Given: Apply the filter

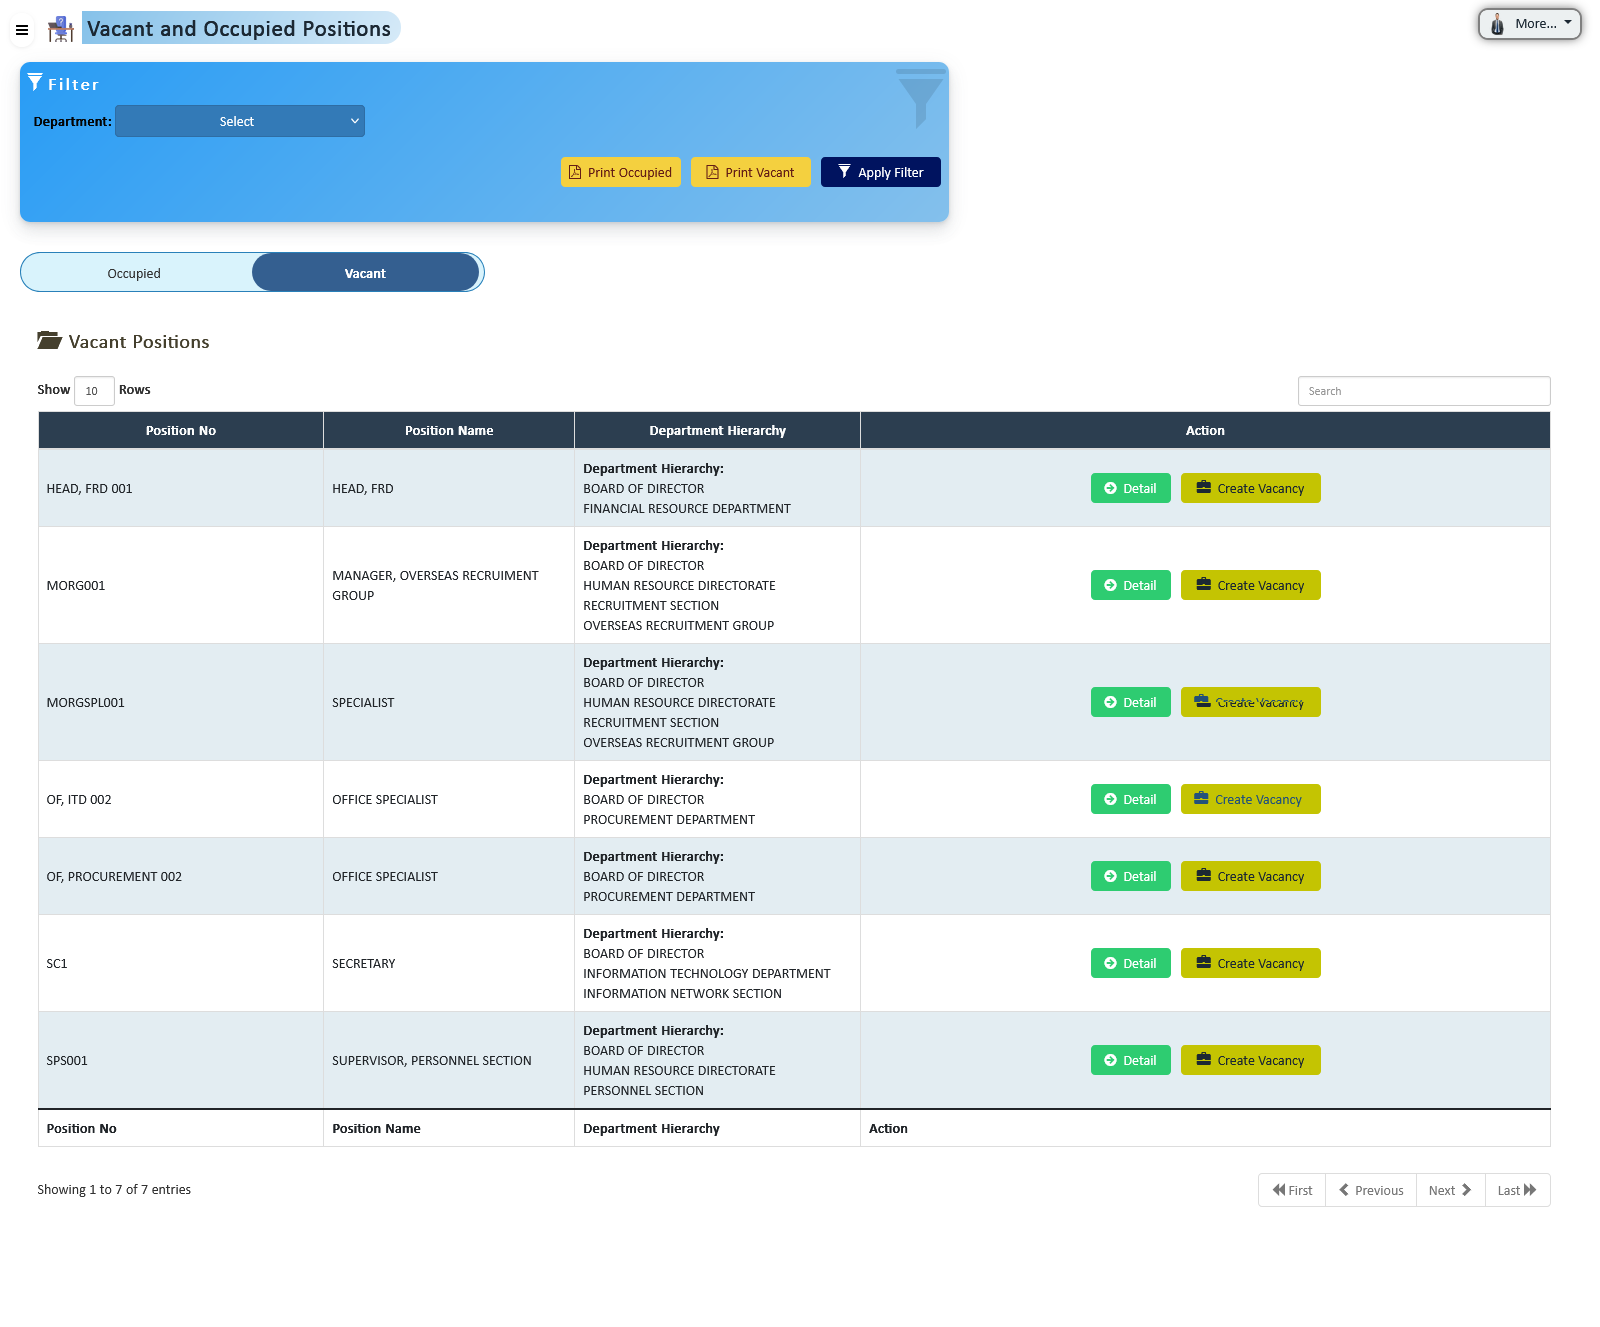Looking at the screenshot, I should point(880,172).
